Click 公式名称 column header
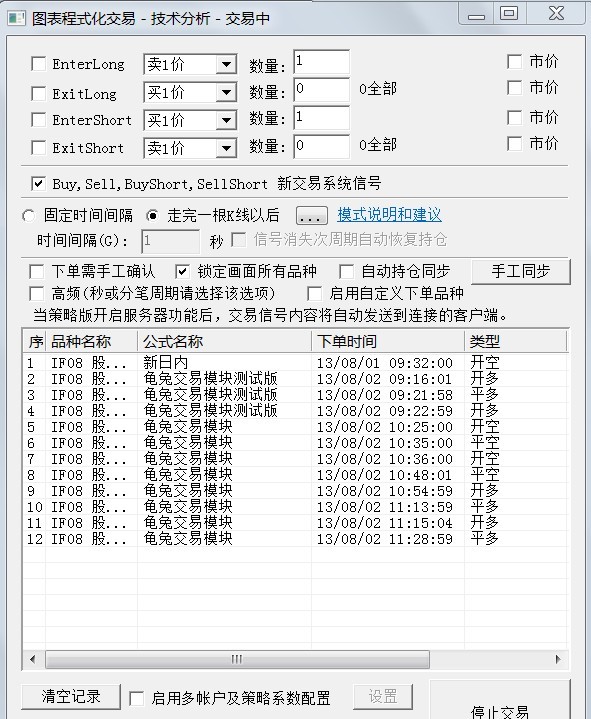Viewport: 591px width, 719px height. pyautogui.click(x=224, y=341)
